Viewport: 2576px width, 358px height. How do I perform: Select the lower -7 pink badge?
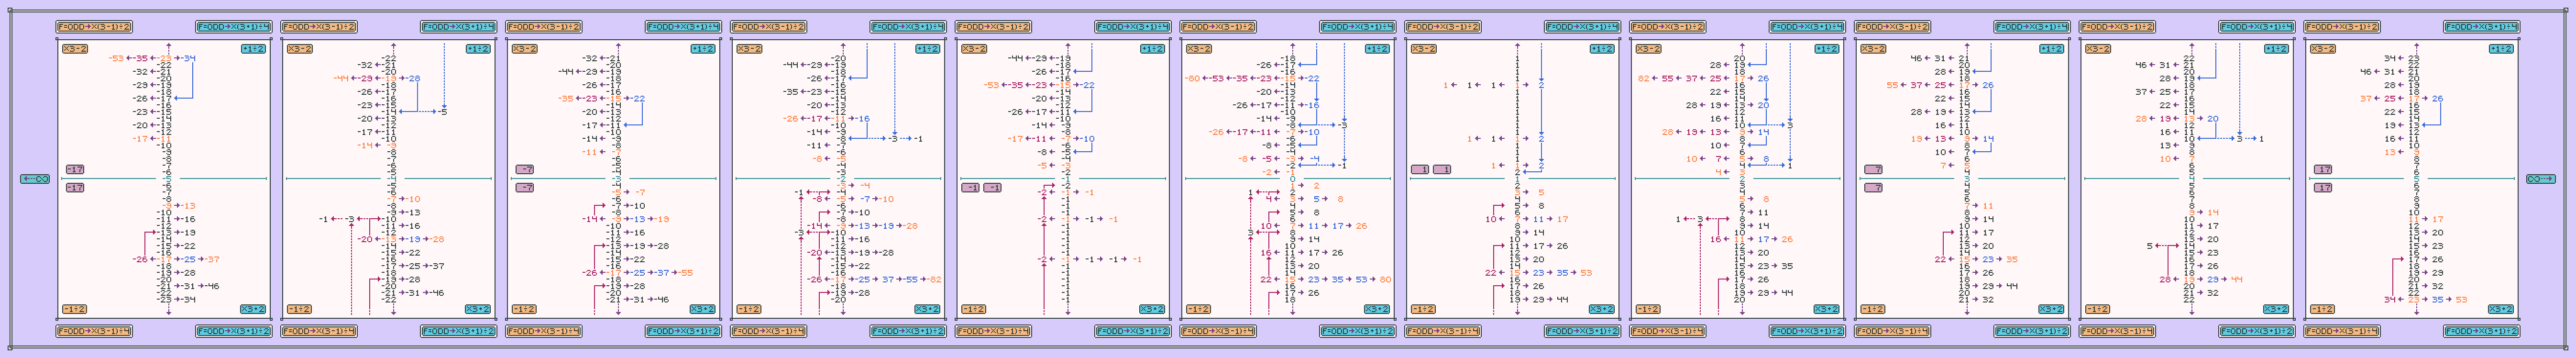[x=525, y=188]
